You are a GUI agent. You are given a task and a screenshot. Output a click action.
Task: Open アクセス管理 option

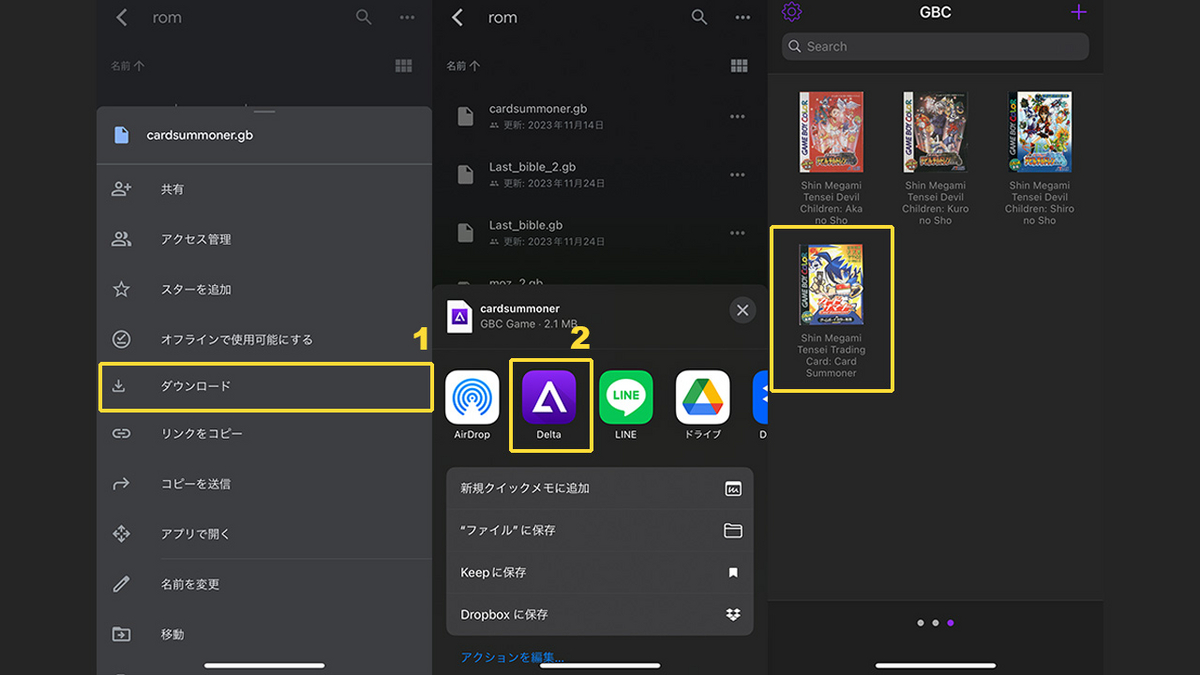click(x=265, y=239)
